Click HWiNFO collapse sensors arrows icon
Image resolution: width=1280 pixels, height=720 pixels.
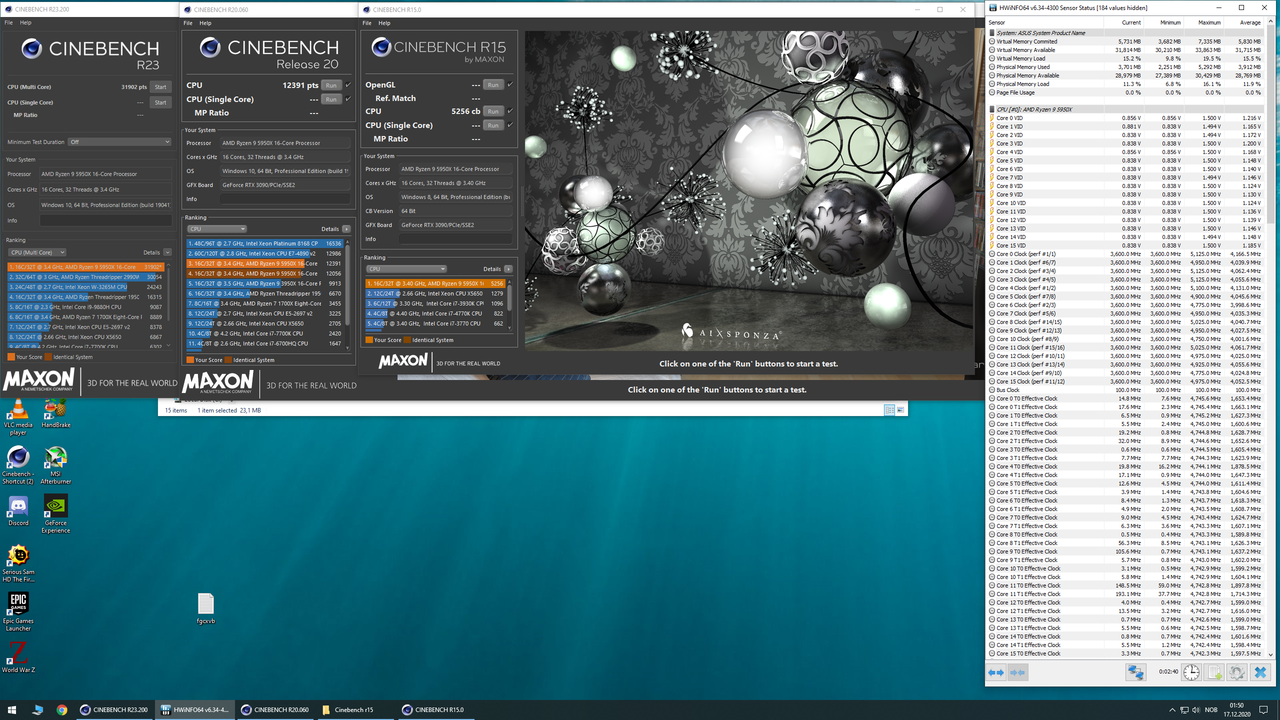point(1017,673)
